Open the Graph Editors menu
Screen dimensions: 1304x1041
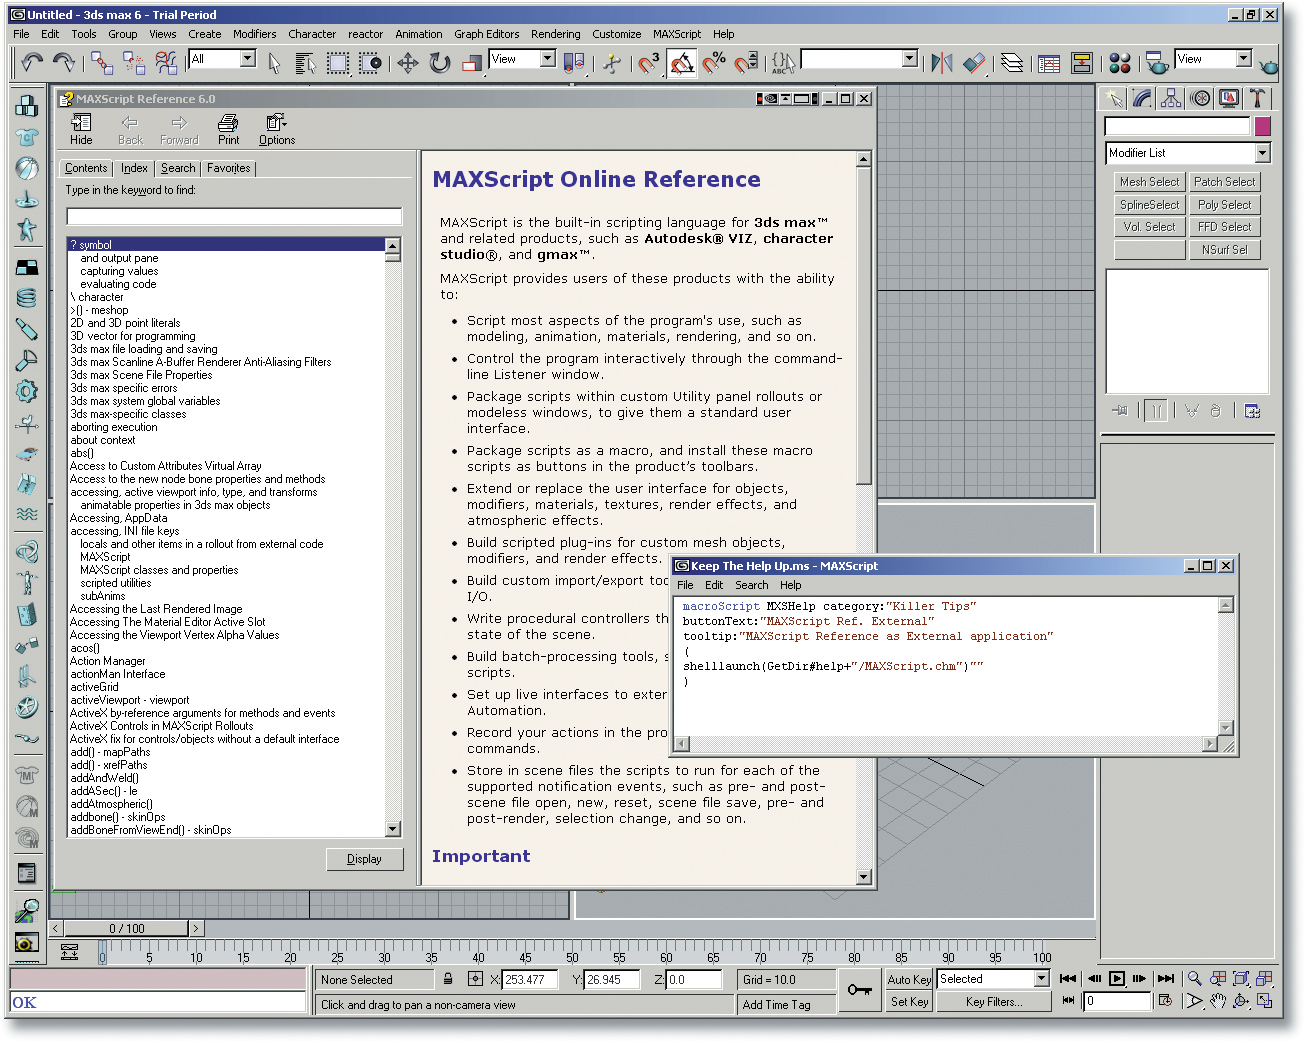coord(487,34)
